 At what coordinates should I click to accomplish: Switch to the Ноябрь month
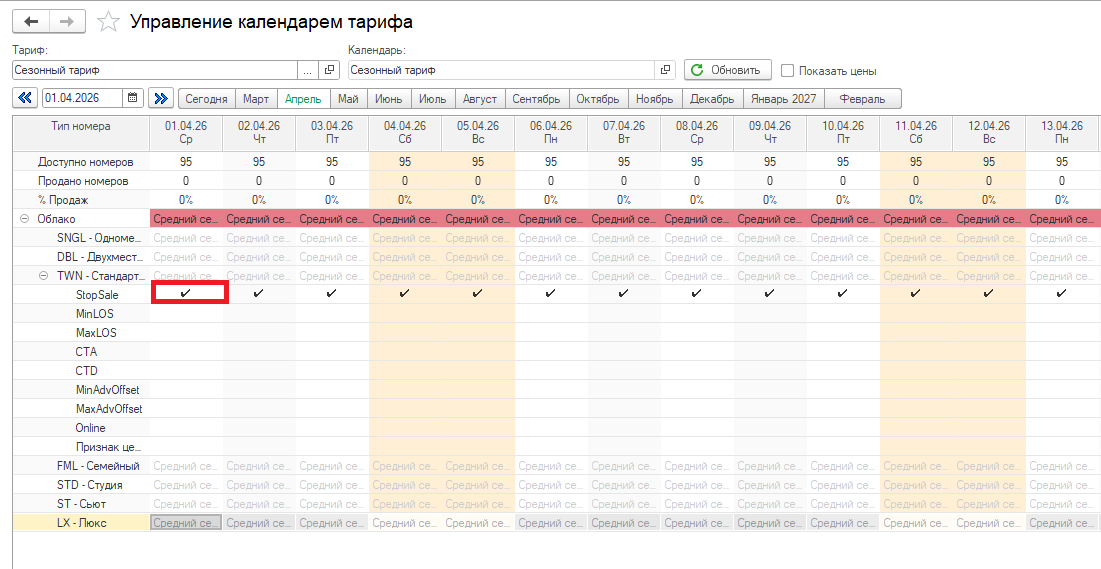[654, 99]
